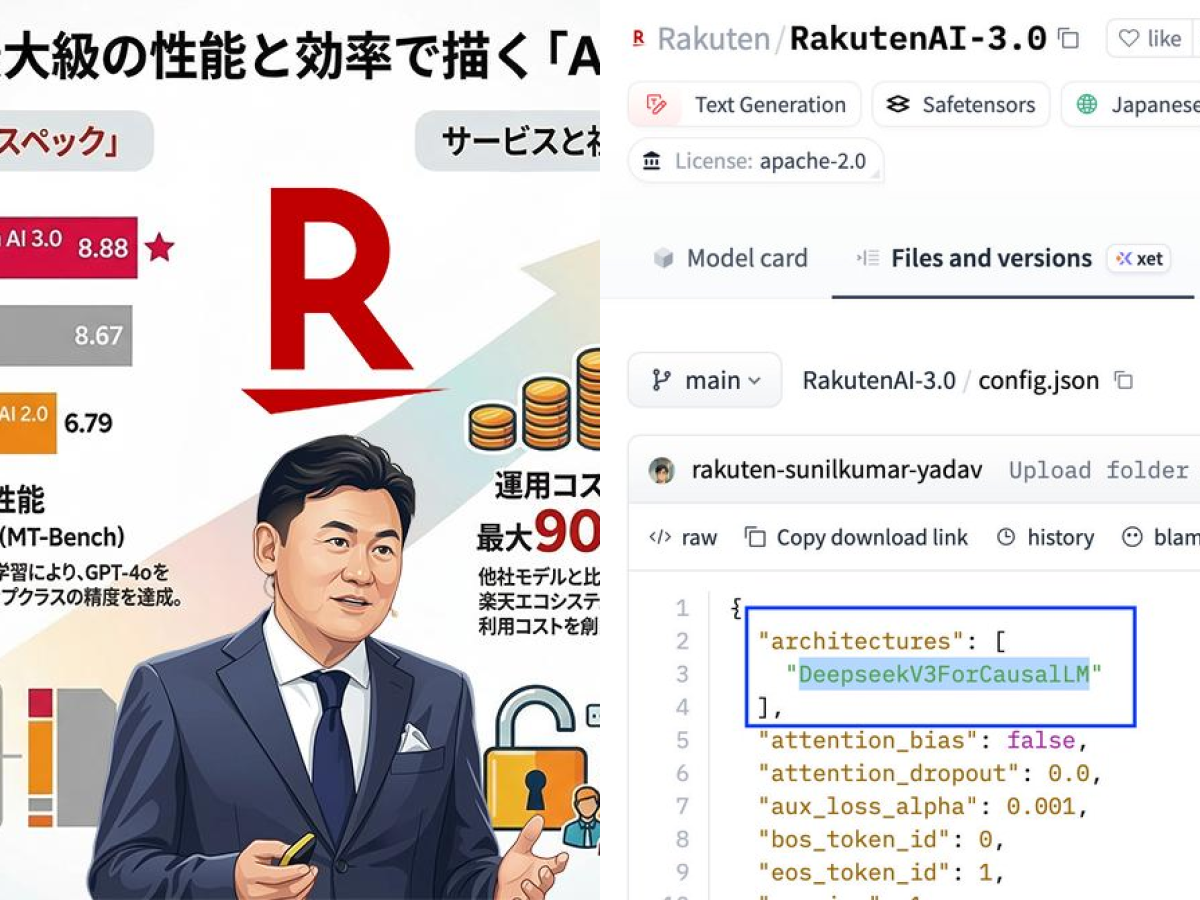Screen dimensions: 1200x900
Task: Click the rakuten-sunilkumar-yadav avatar
Action: tap(661, 469)
